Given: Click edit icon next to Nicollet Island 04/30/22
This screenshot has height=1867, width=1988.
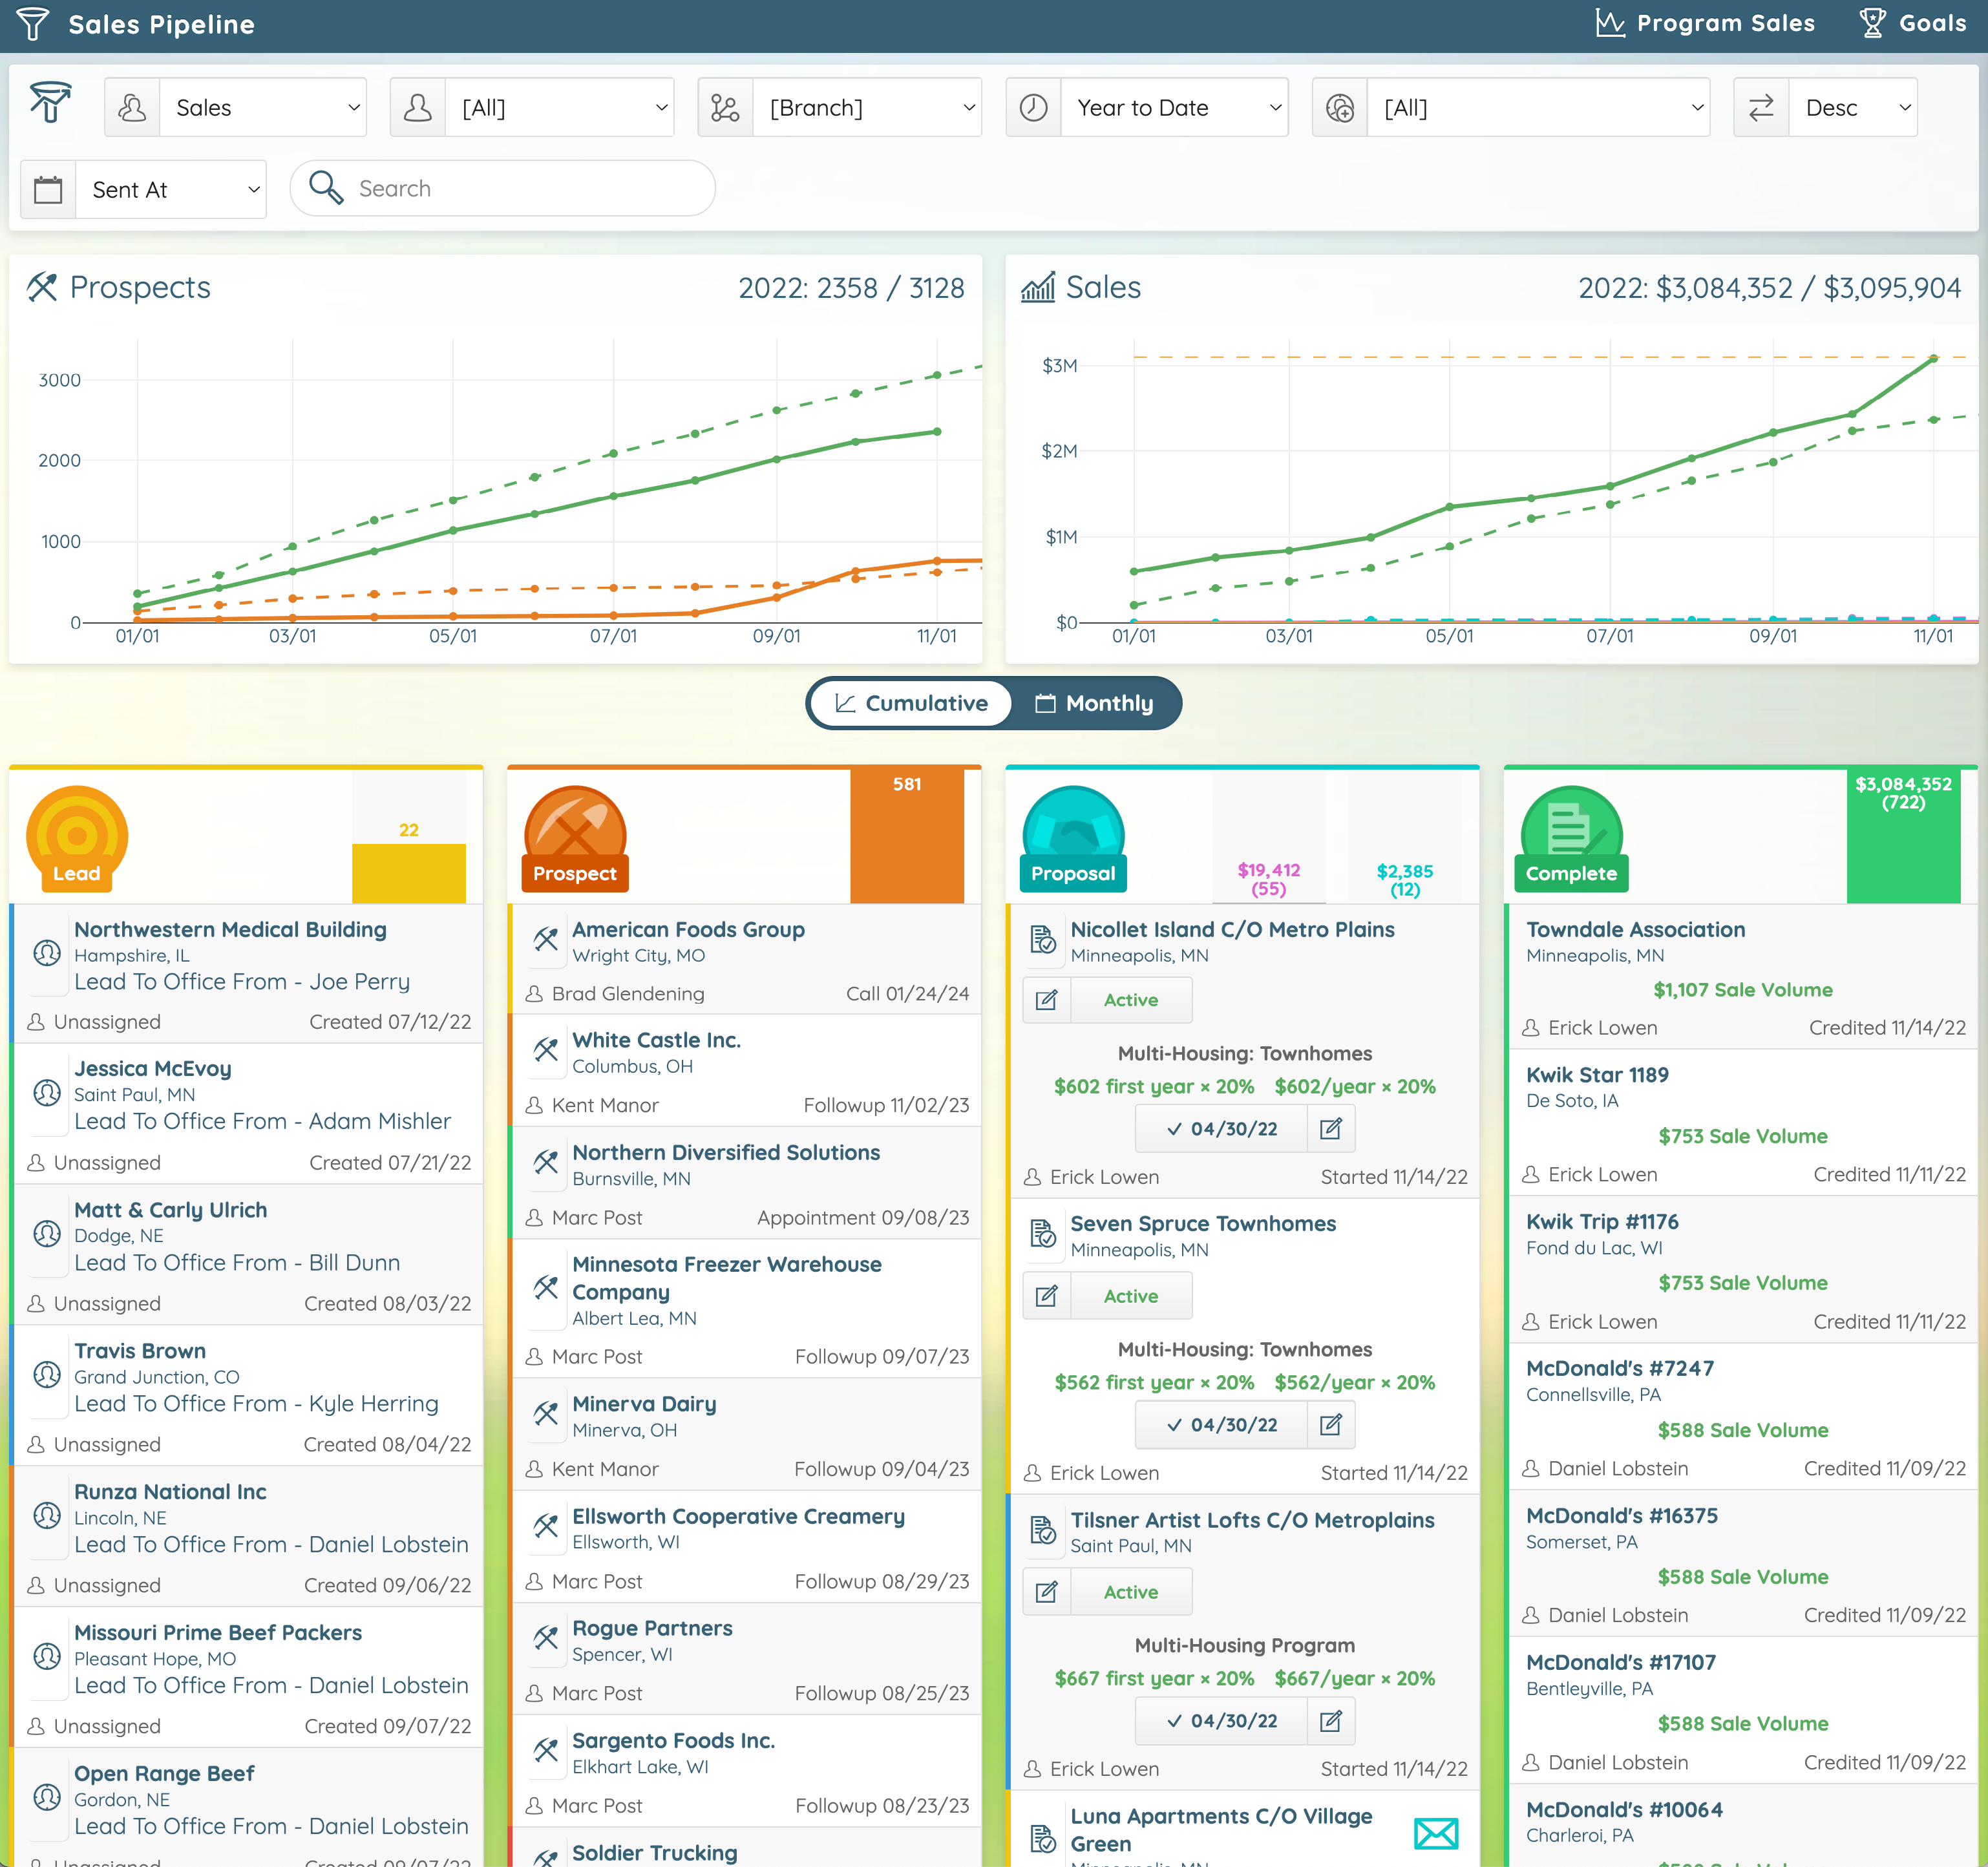Looking at the screenshot, I should [x=1331, y=1129].
